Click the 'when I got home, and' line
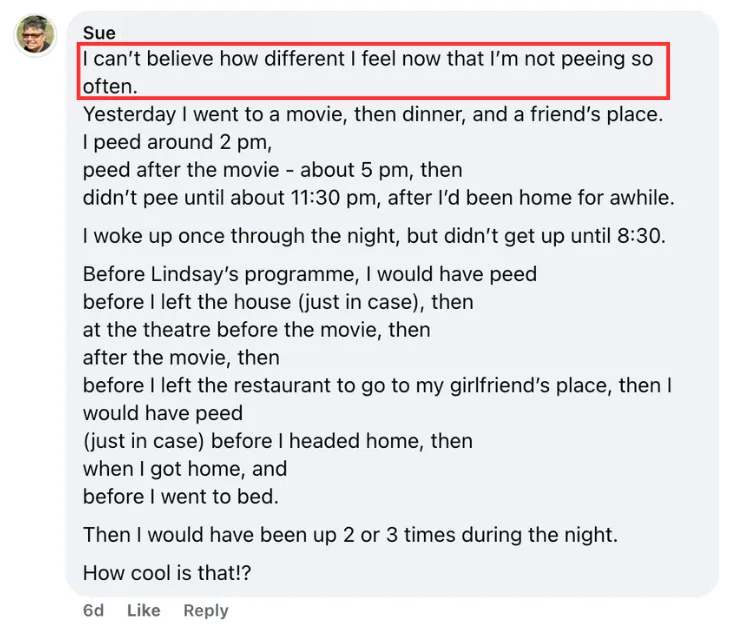737x624 pixels. 185,468
